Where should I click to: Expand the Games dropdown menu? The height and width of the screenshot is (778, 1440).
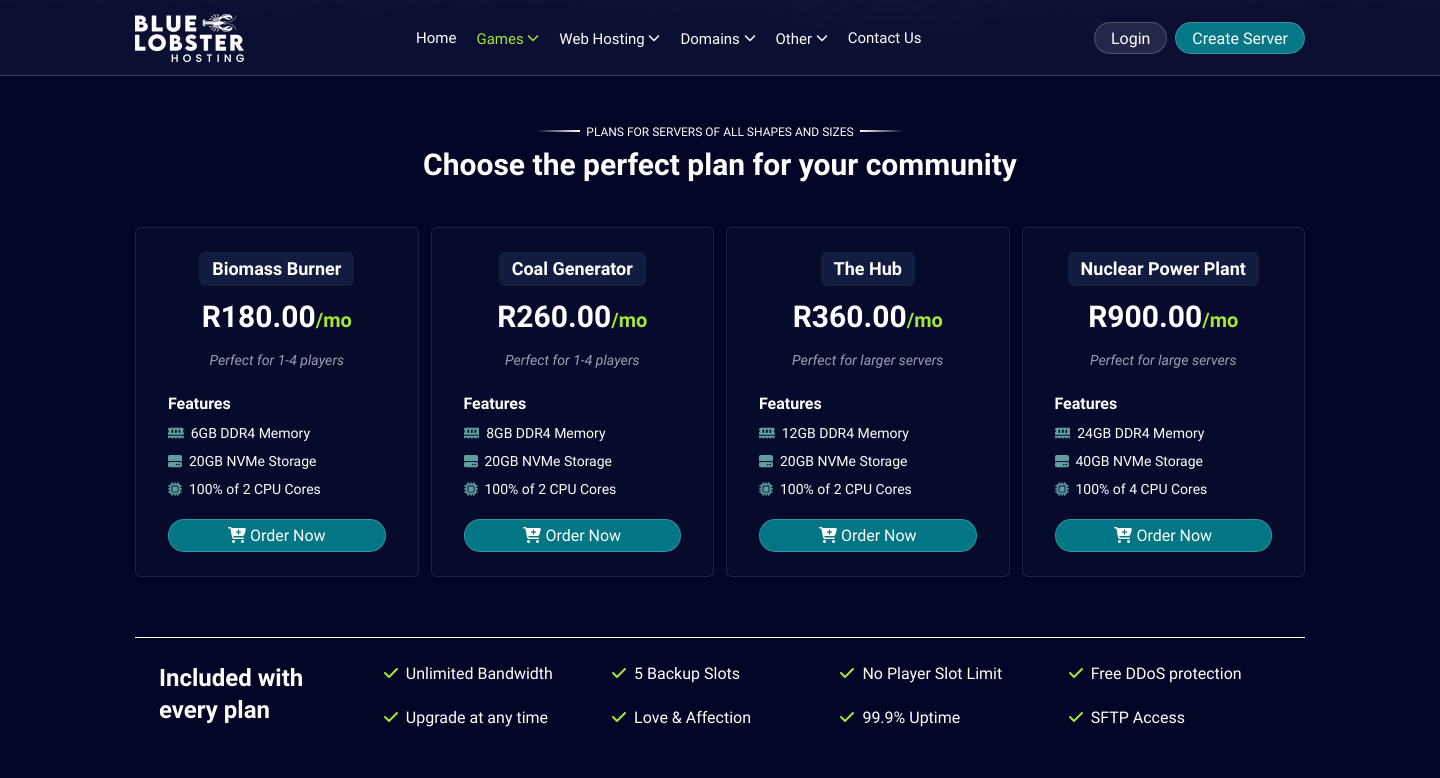coord(507,38)
